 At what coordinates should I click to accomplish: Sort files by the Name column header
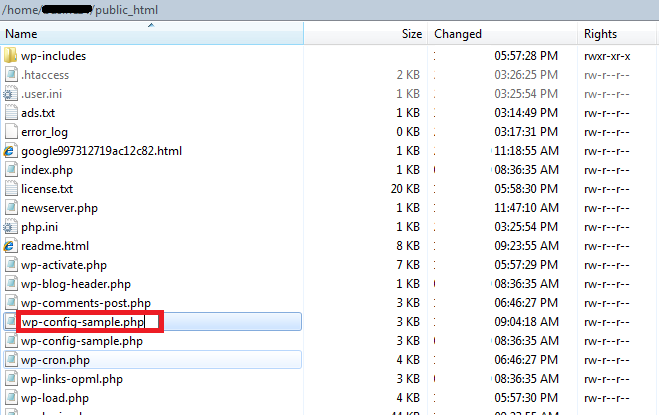point(150,33)
